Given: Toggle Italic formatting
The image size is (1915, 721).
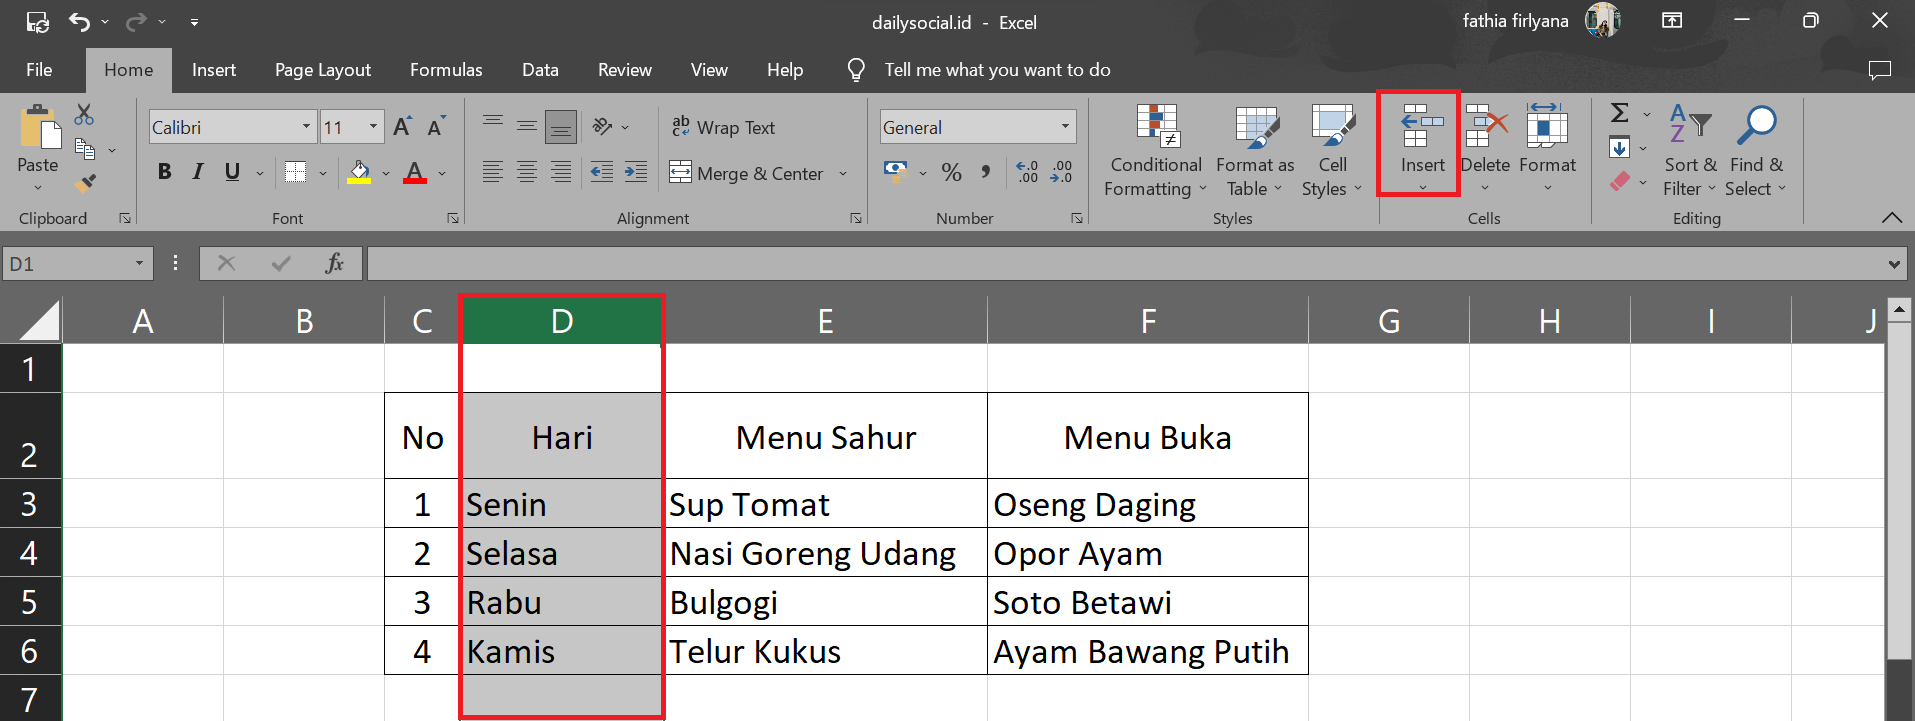Looking at the screenshot, I should tap(198, 172).
